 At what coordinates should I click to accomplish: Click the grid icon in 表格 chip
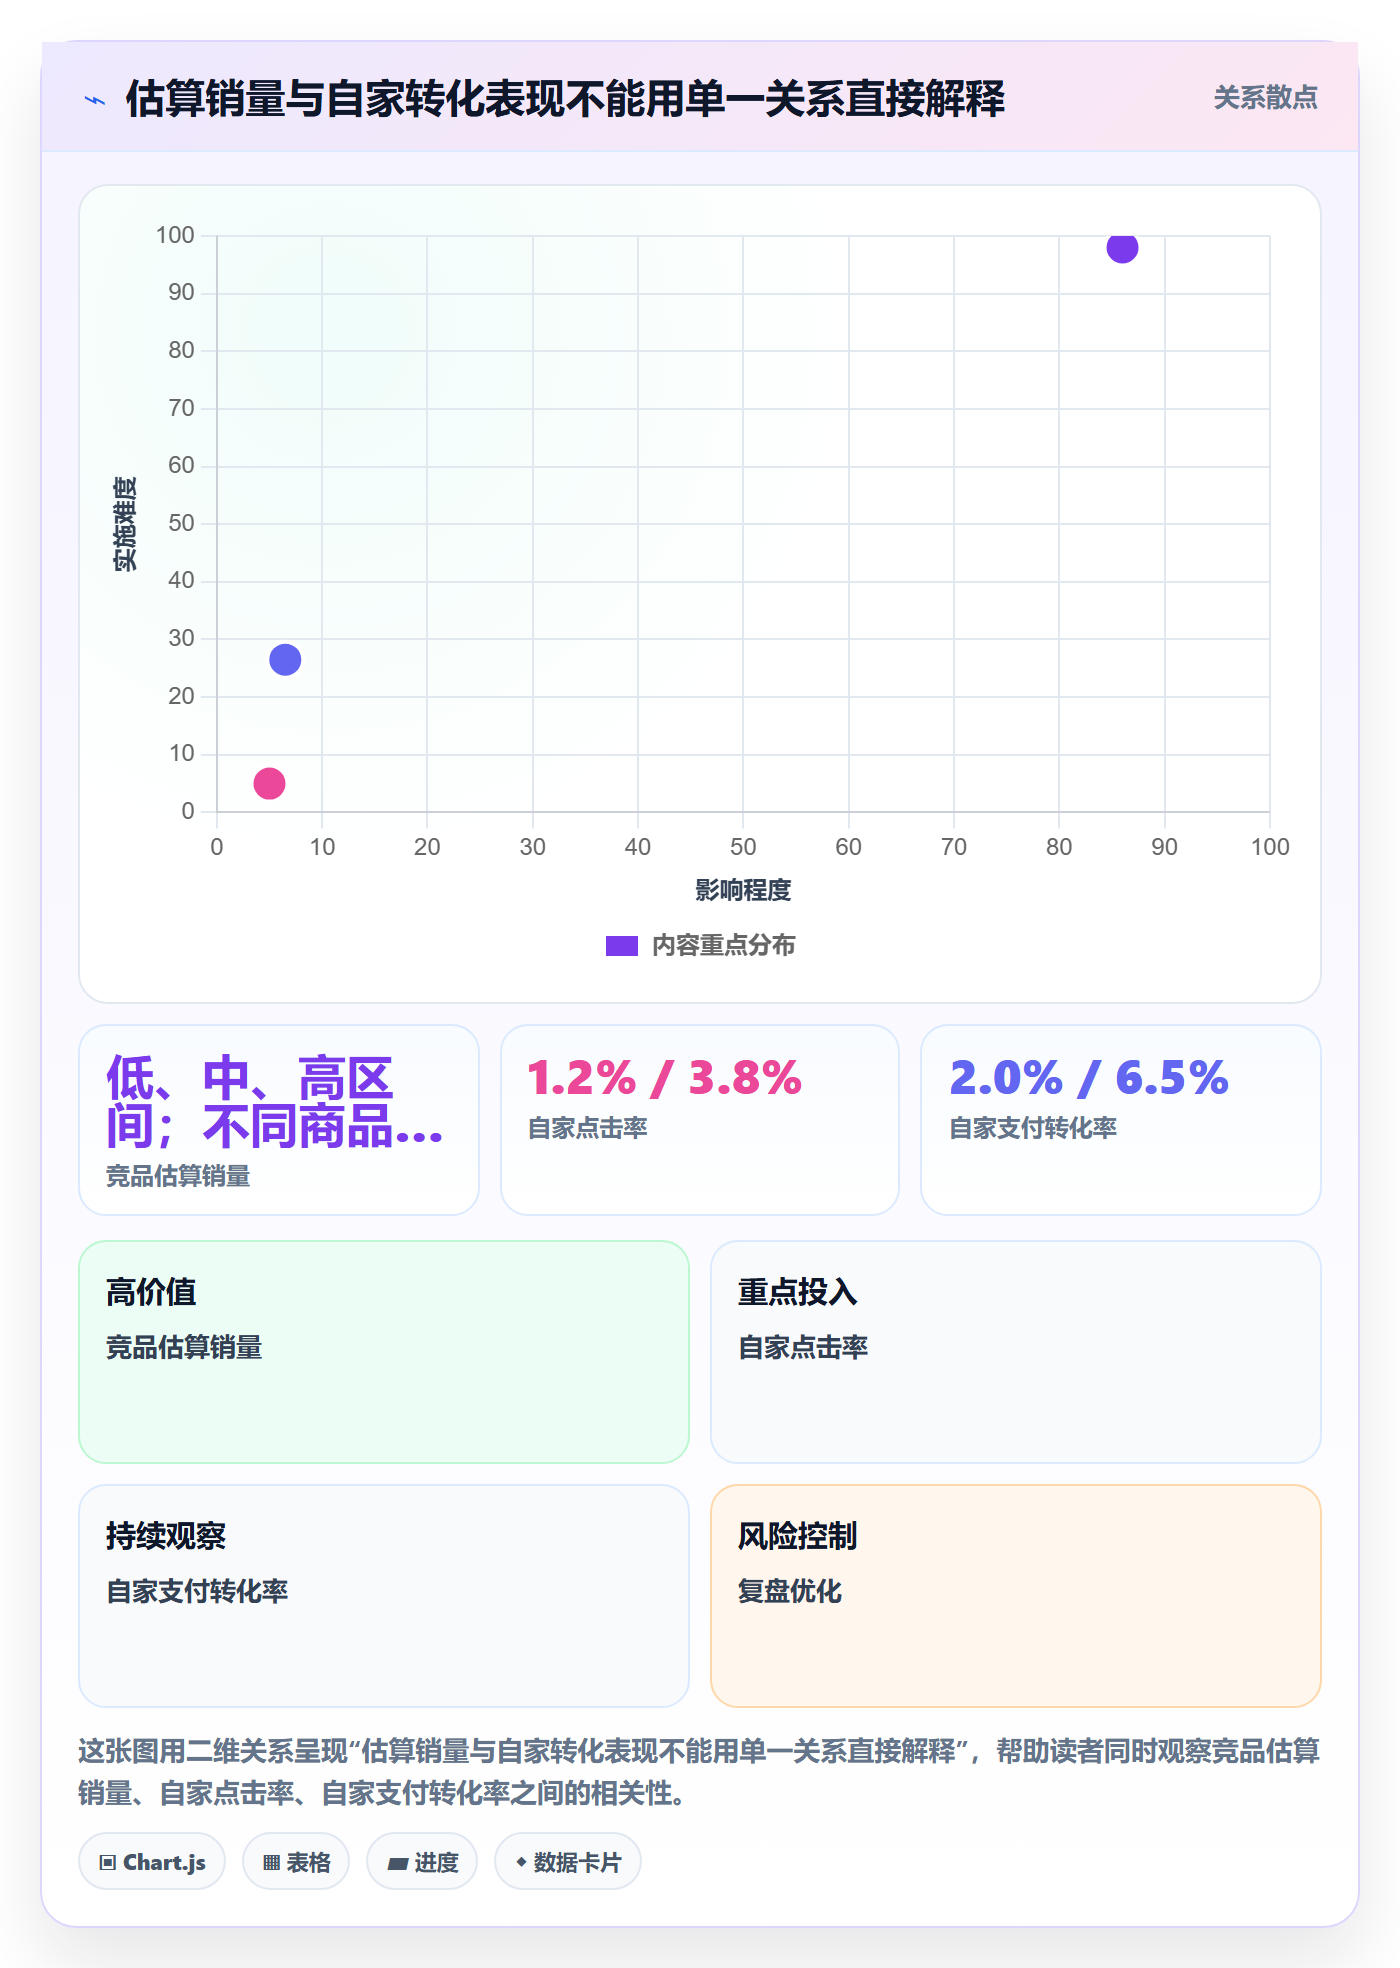tap(271, 1863)
